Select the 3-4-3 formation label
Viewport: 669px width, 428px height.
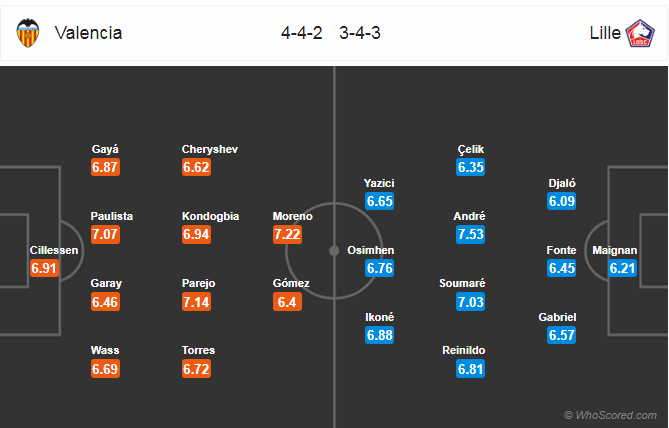click(x=360, y=33)
